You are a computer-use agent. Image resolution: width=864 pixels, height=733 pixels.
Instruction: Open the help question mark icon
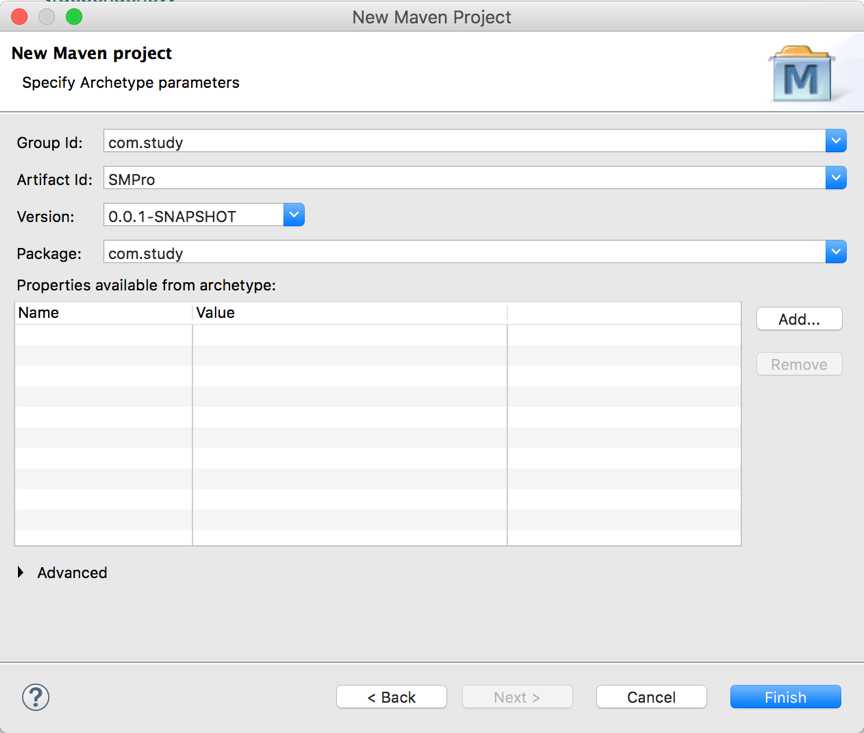coord(36,697)
